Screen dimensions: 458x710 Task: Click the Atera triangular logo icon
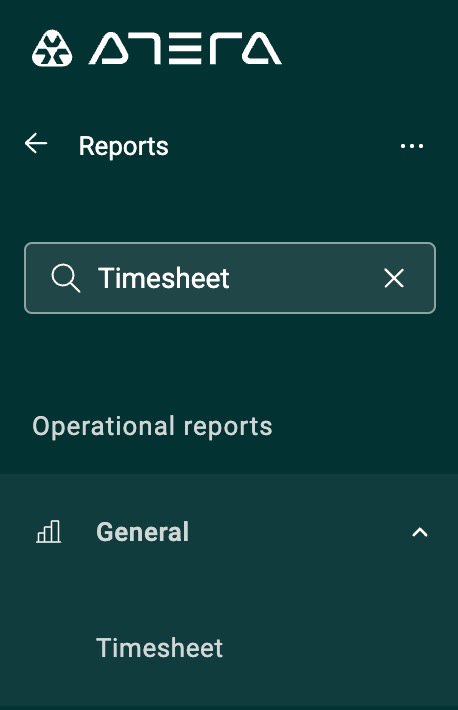(52, 48)
